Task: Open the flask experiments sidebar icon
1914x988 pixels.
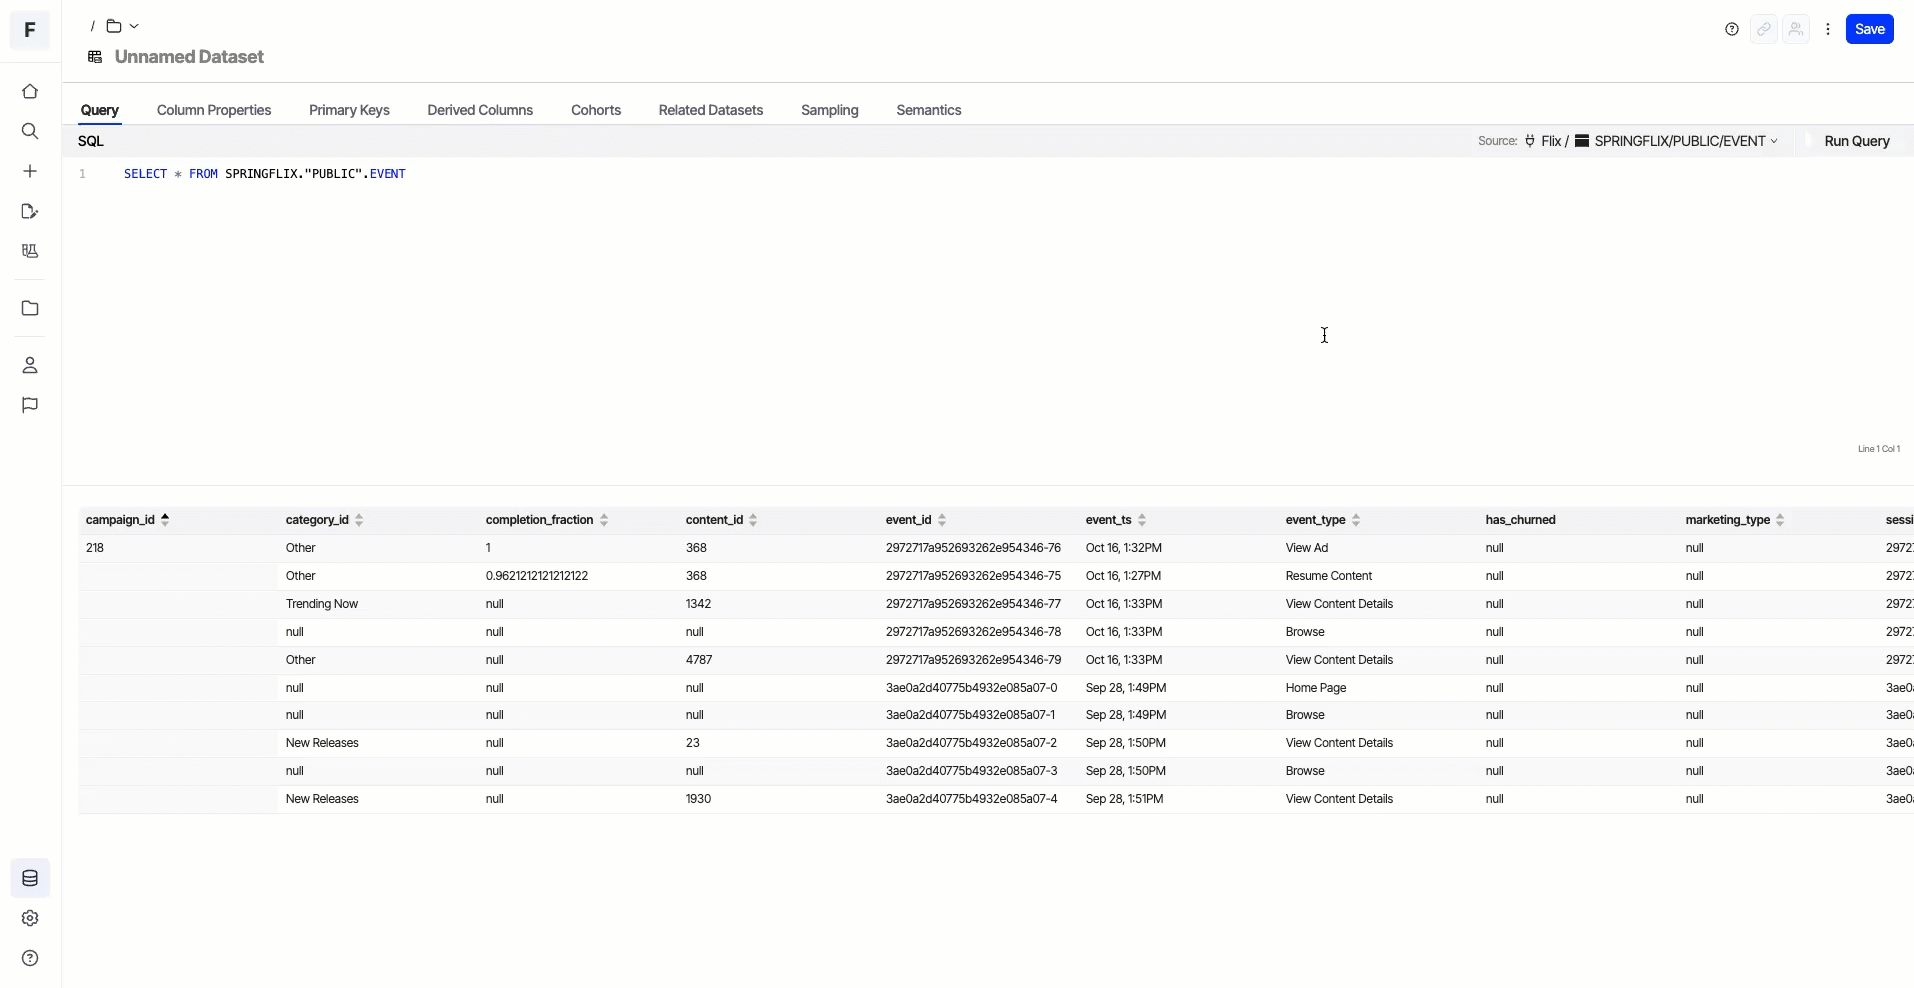Action: pos(30,252)
